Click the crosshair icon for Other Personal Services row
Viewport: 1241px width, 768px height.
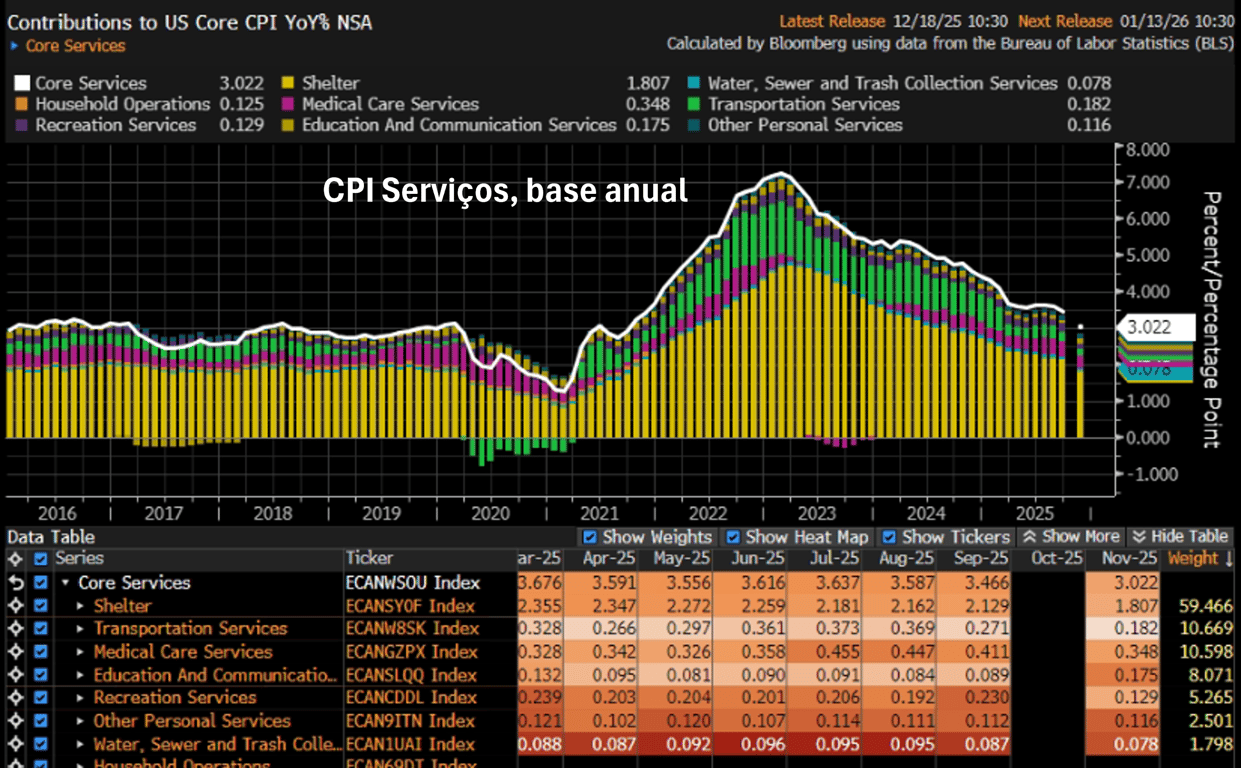click(15, 721)
